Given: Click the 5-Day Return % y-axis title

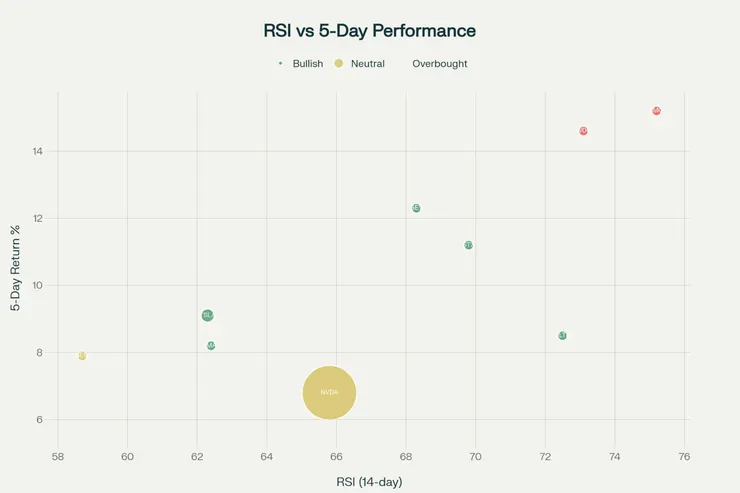Looking at the screenshot, I should pos(15,267).
